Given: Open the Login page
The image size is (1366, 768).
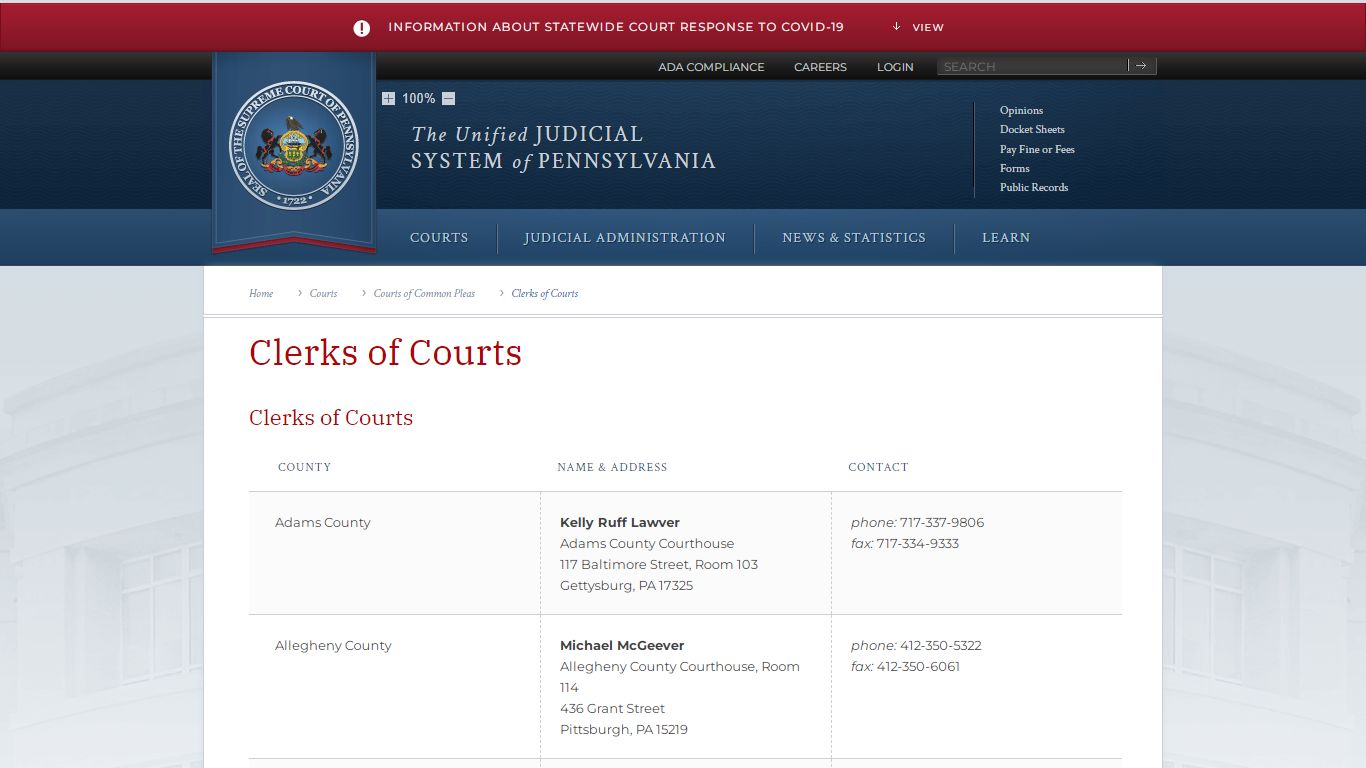Looking at the screenshot, I should [x=895, y=67].
